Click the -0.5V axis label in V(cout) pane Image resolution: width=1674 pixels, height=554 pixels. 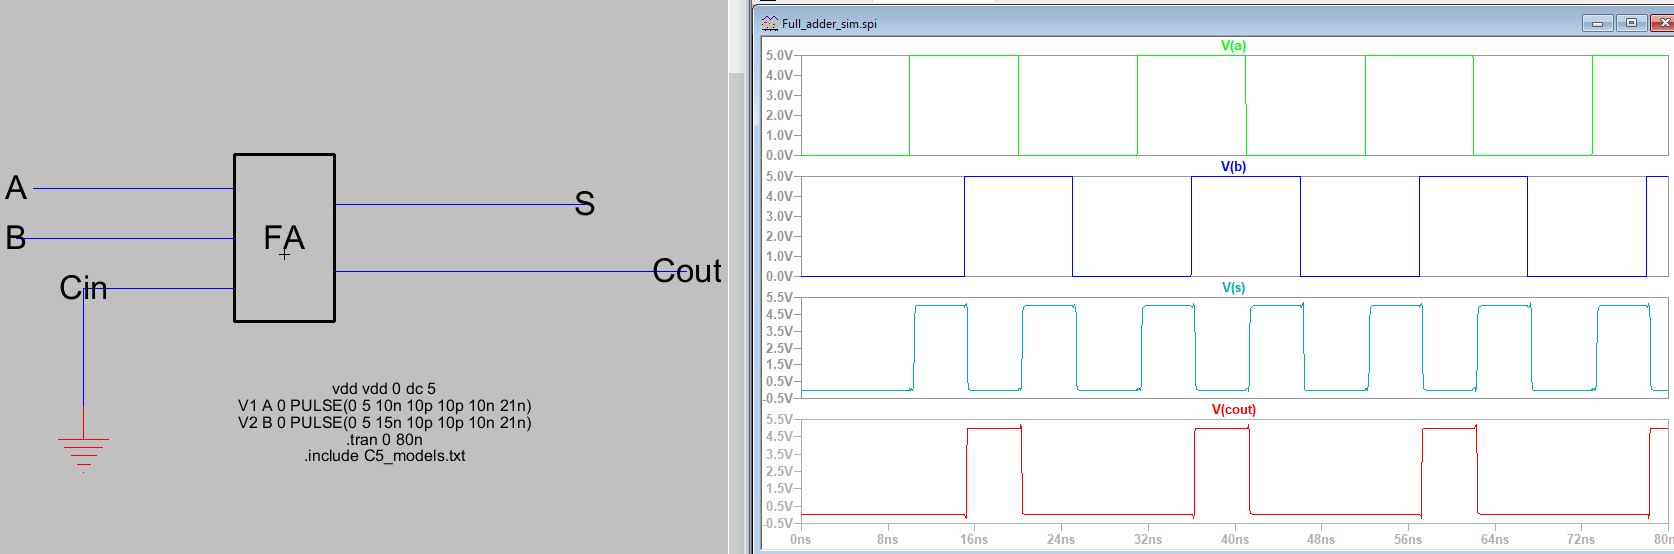(777, 524)
